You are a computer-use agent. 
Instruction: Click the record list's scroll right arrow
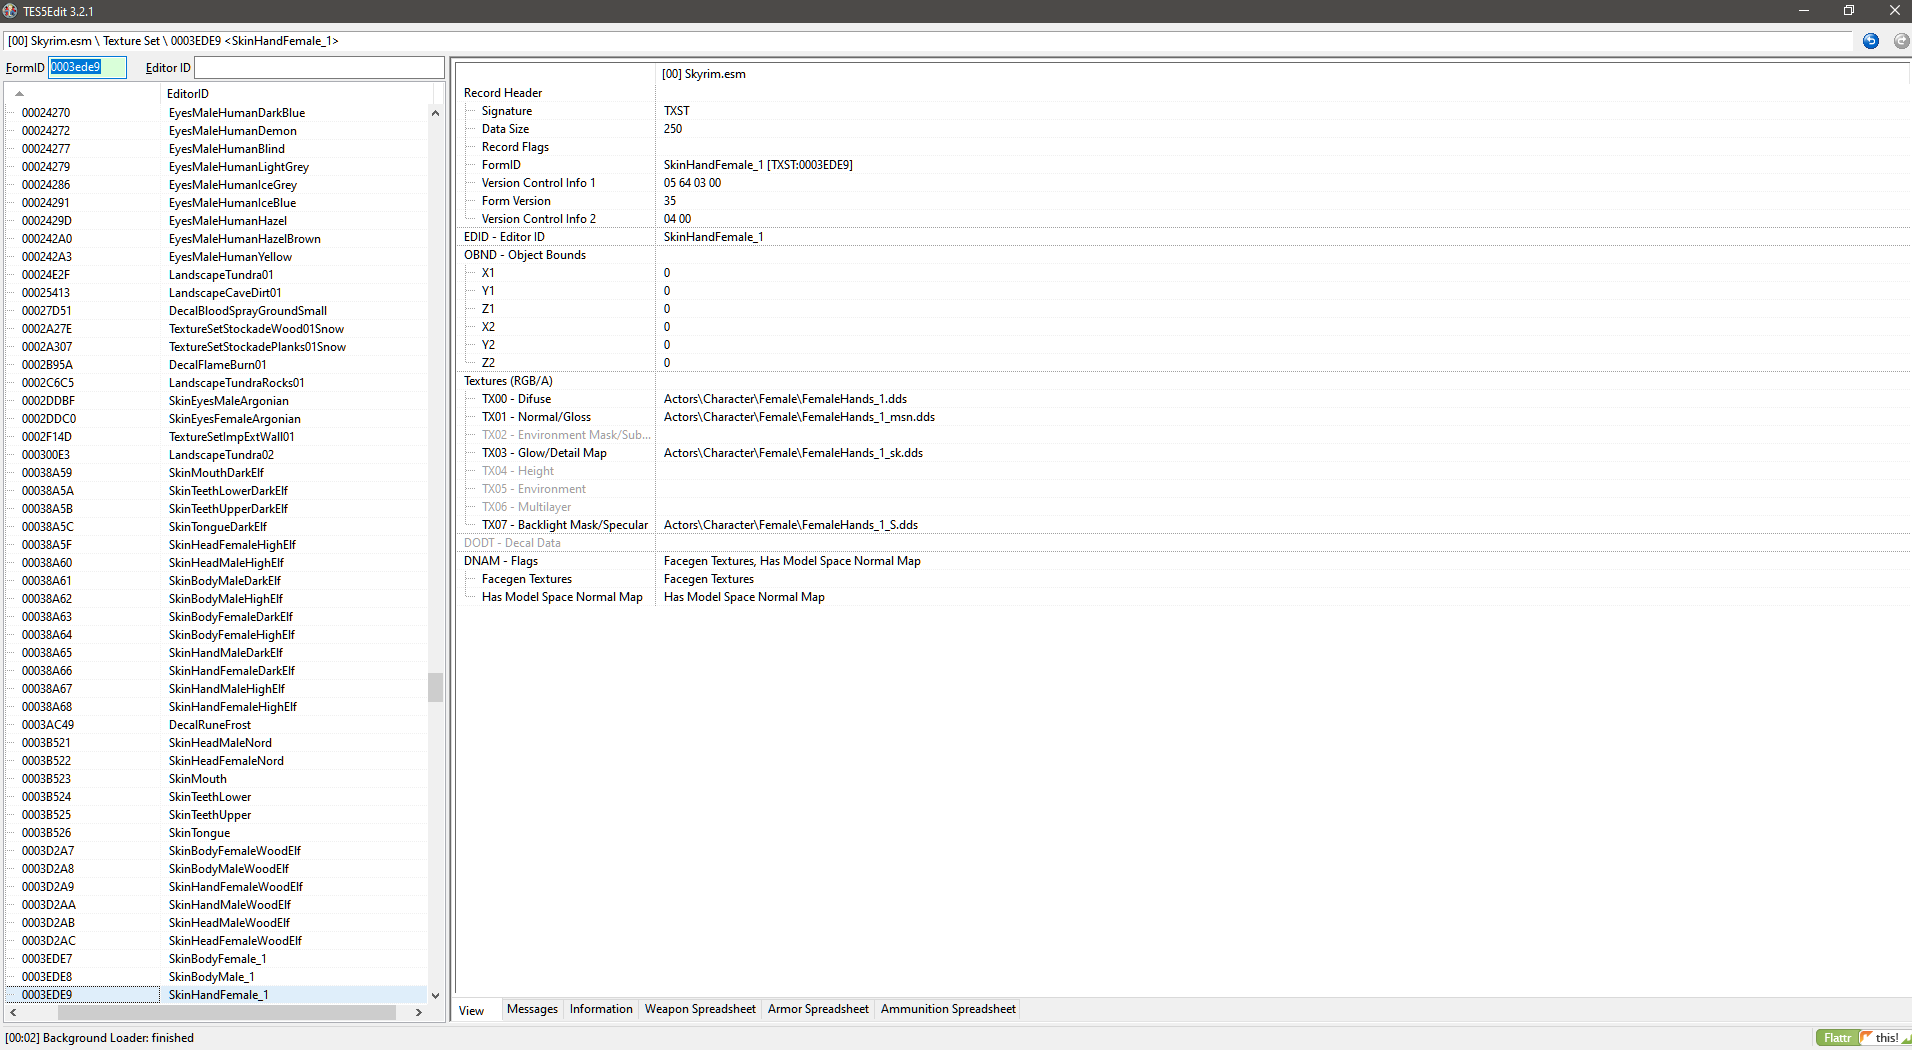tap(419, 1012)
